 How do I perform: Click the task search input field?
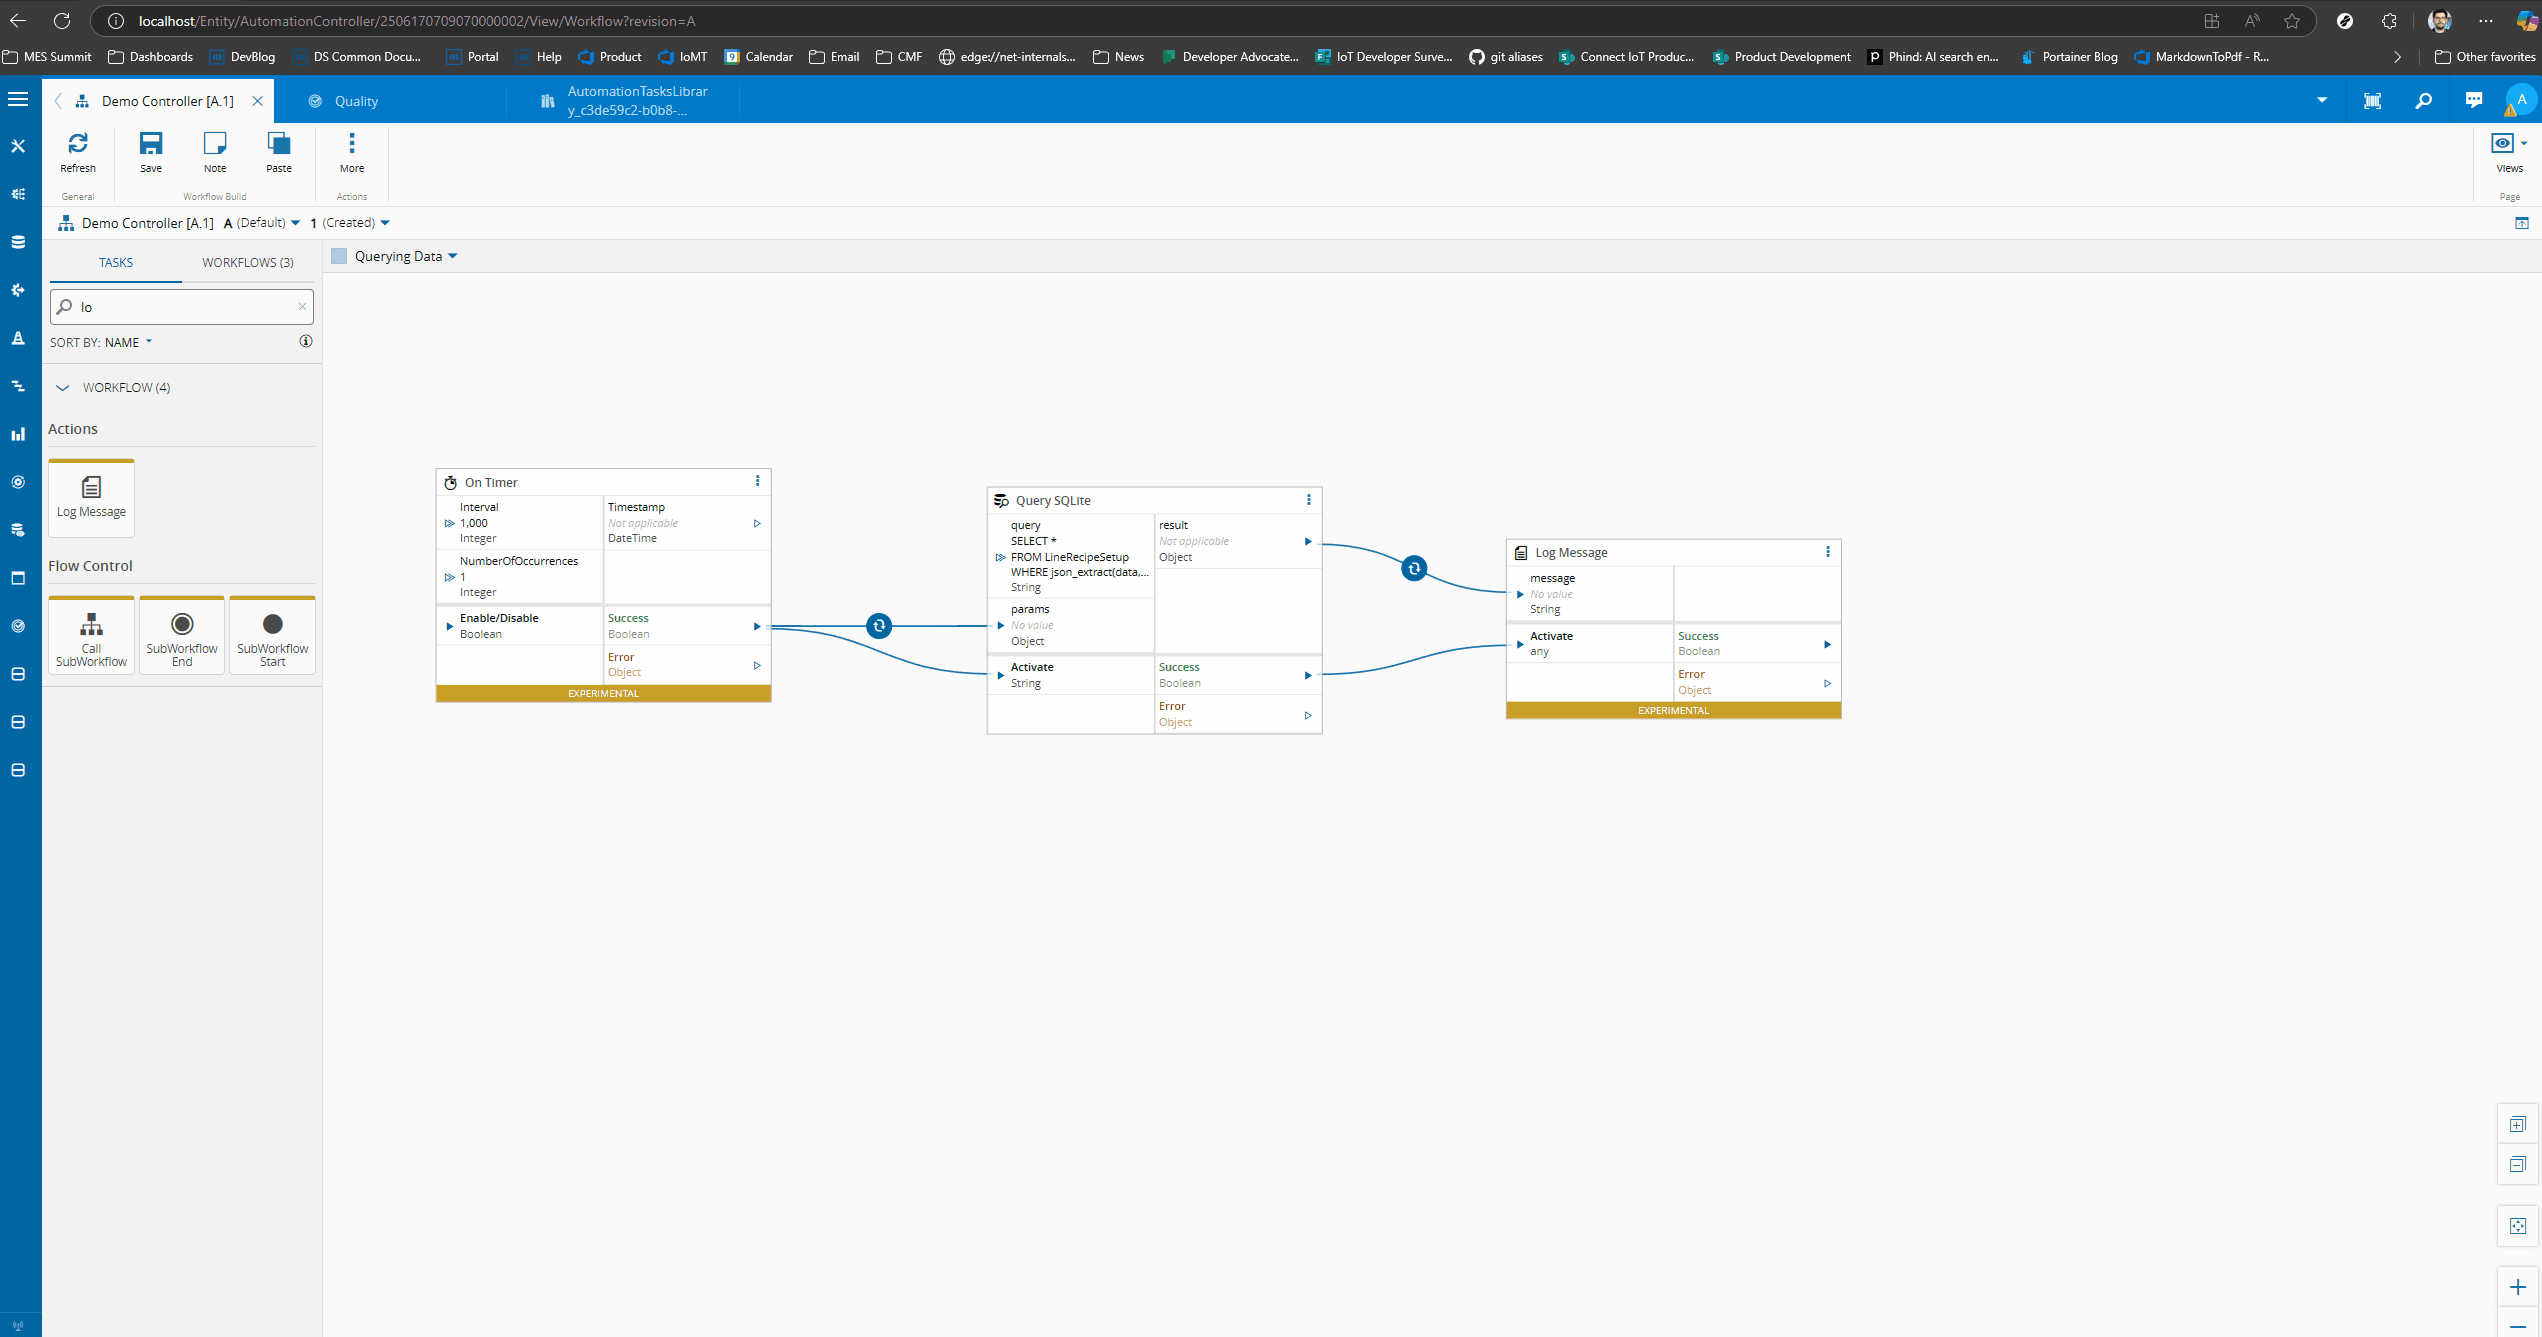coord(184,307)
